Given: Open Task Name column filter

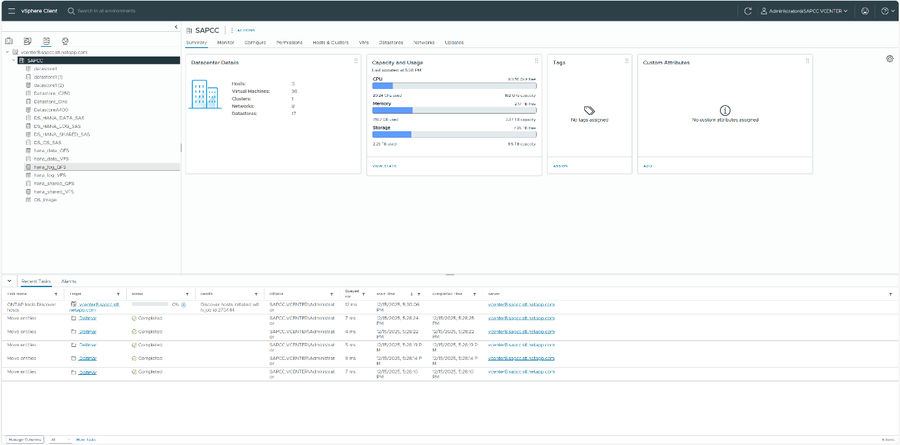Looking at the screenshot, I should tap(56, 293).
